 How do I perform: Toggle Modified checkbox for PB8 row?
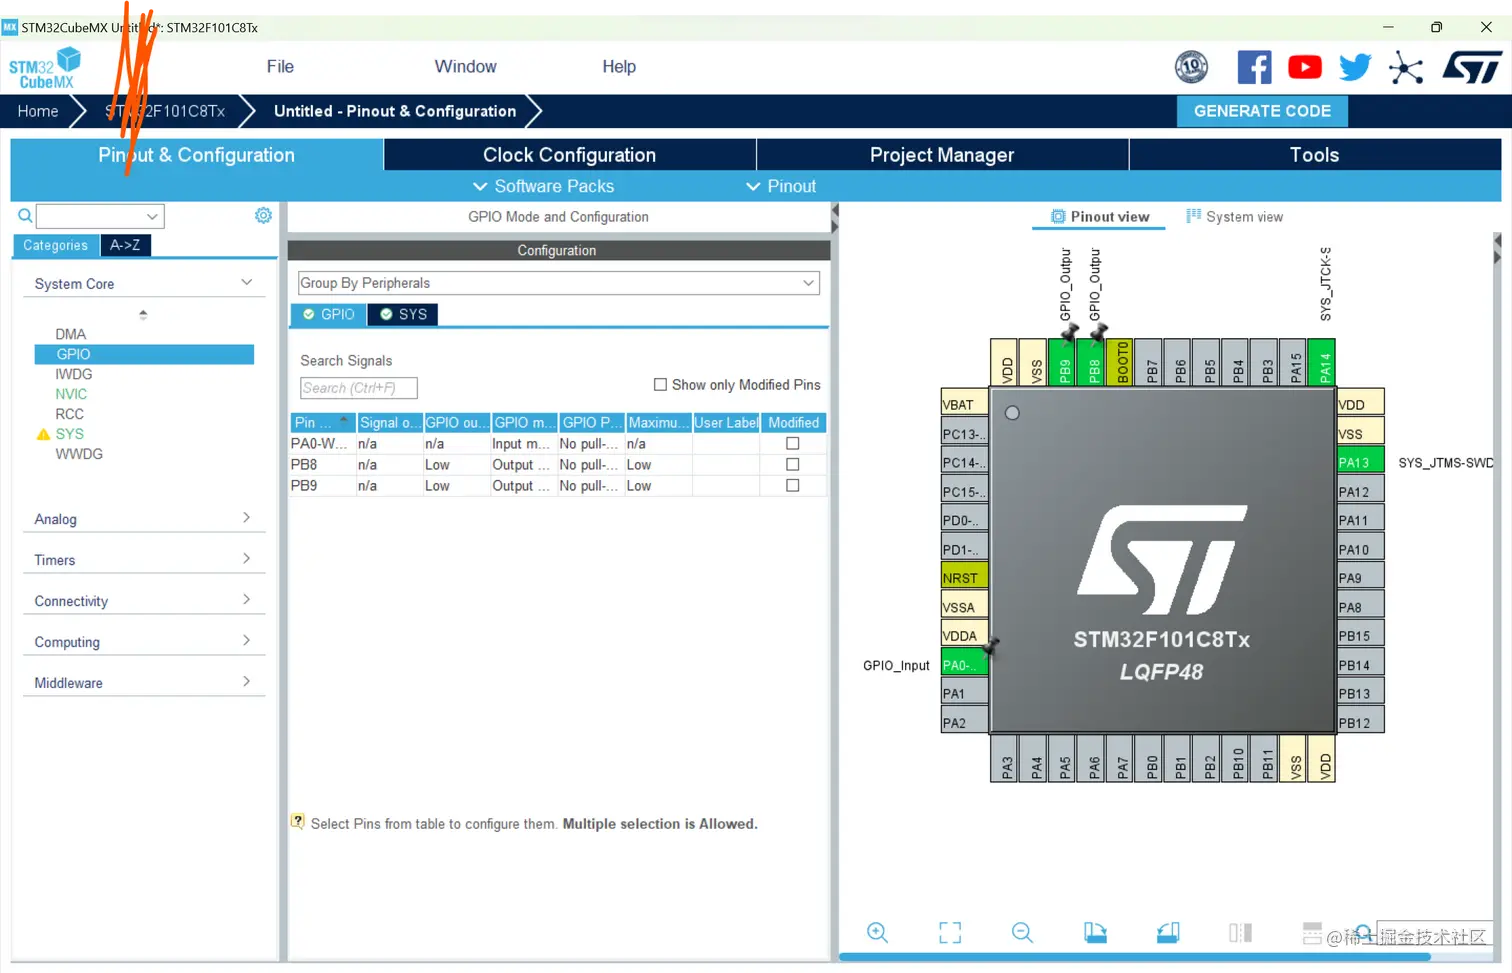click(x=793, y=464)
